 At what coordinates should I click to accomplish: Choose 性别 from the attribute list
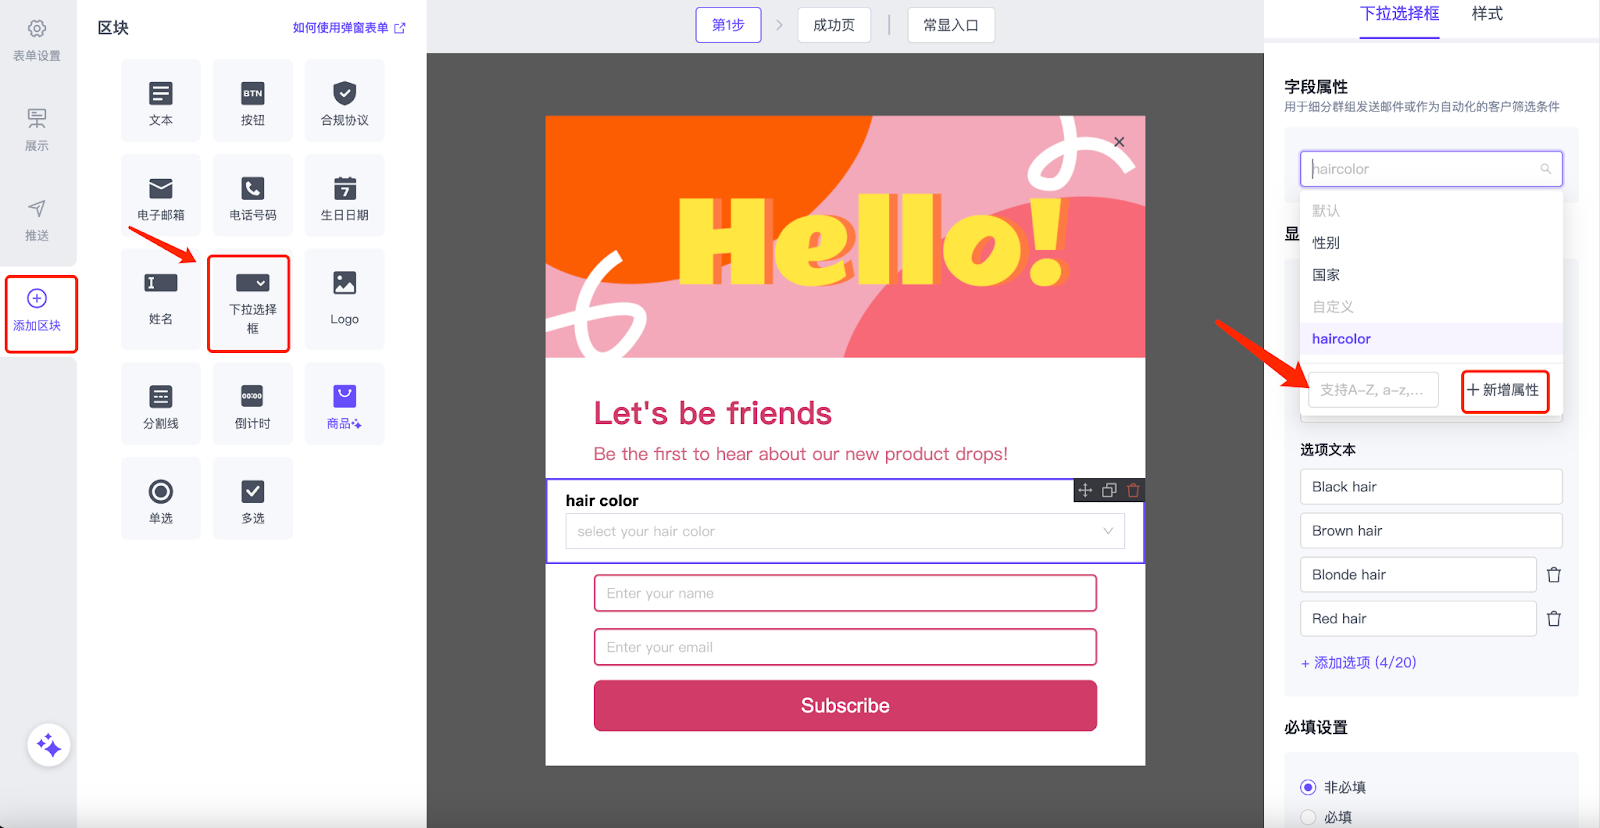click(x=1326, y=243)
